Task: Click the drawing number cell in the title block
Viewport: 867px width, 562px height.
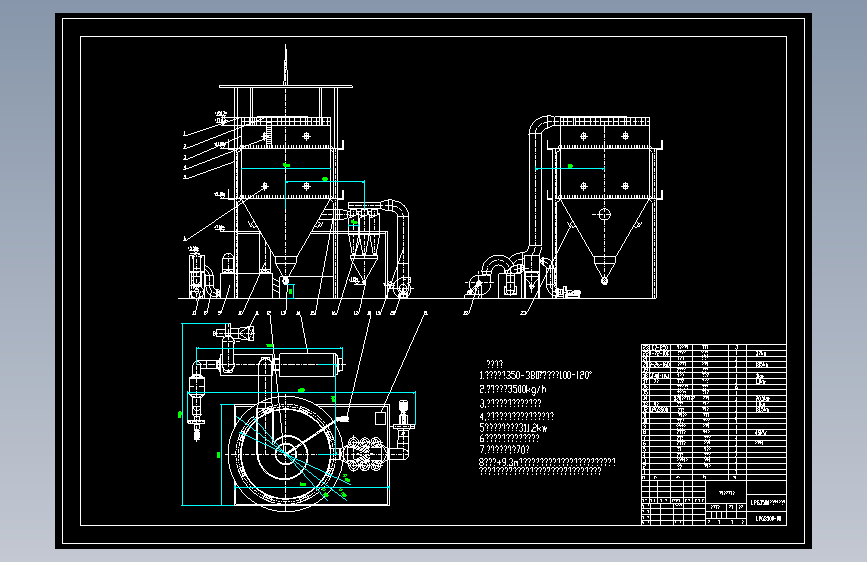Action: click(x=766, y=519)
